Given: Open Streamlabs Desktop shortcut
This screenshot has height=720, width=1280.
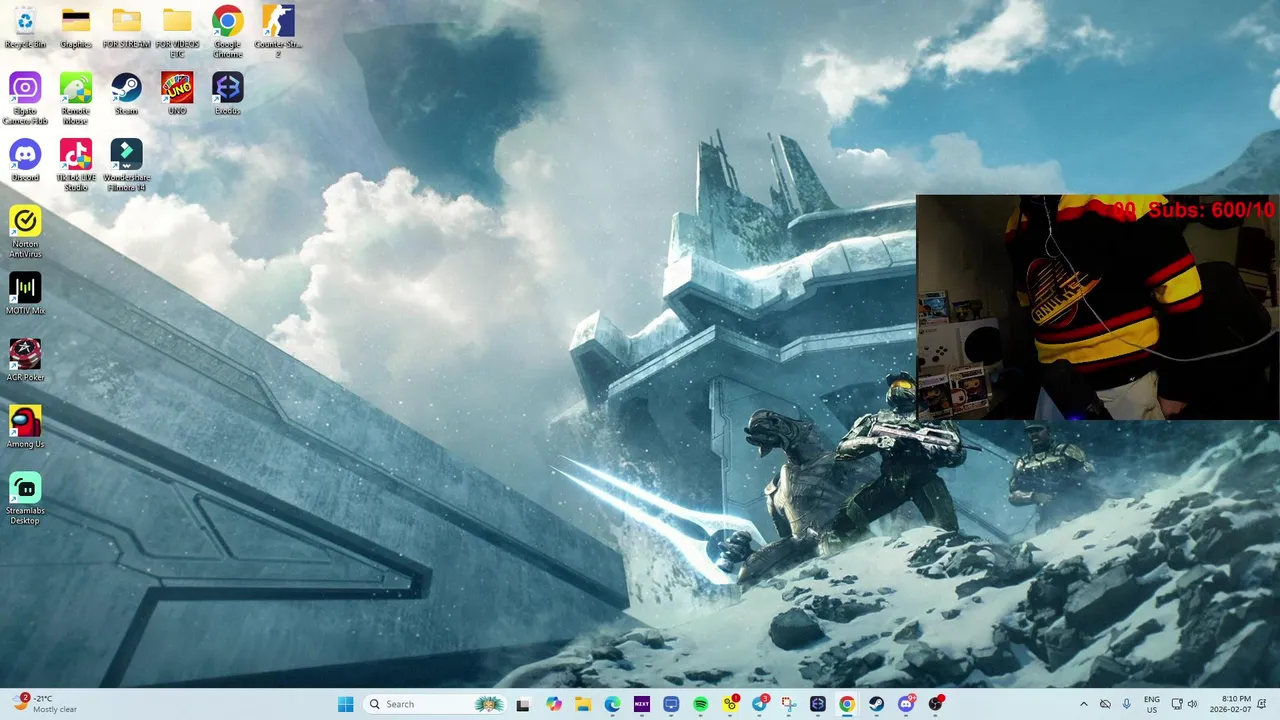Looking at the screenshot, I should point(25,498).
